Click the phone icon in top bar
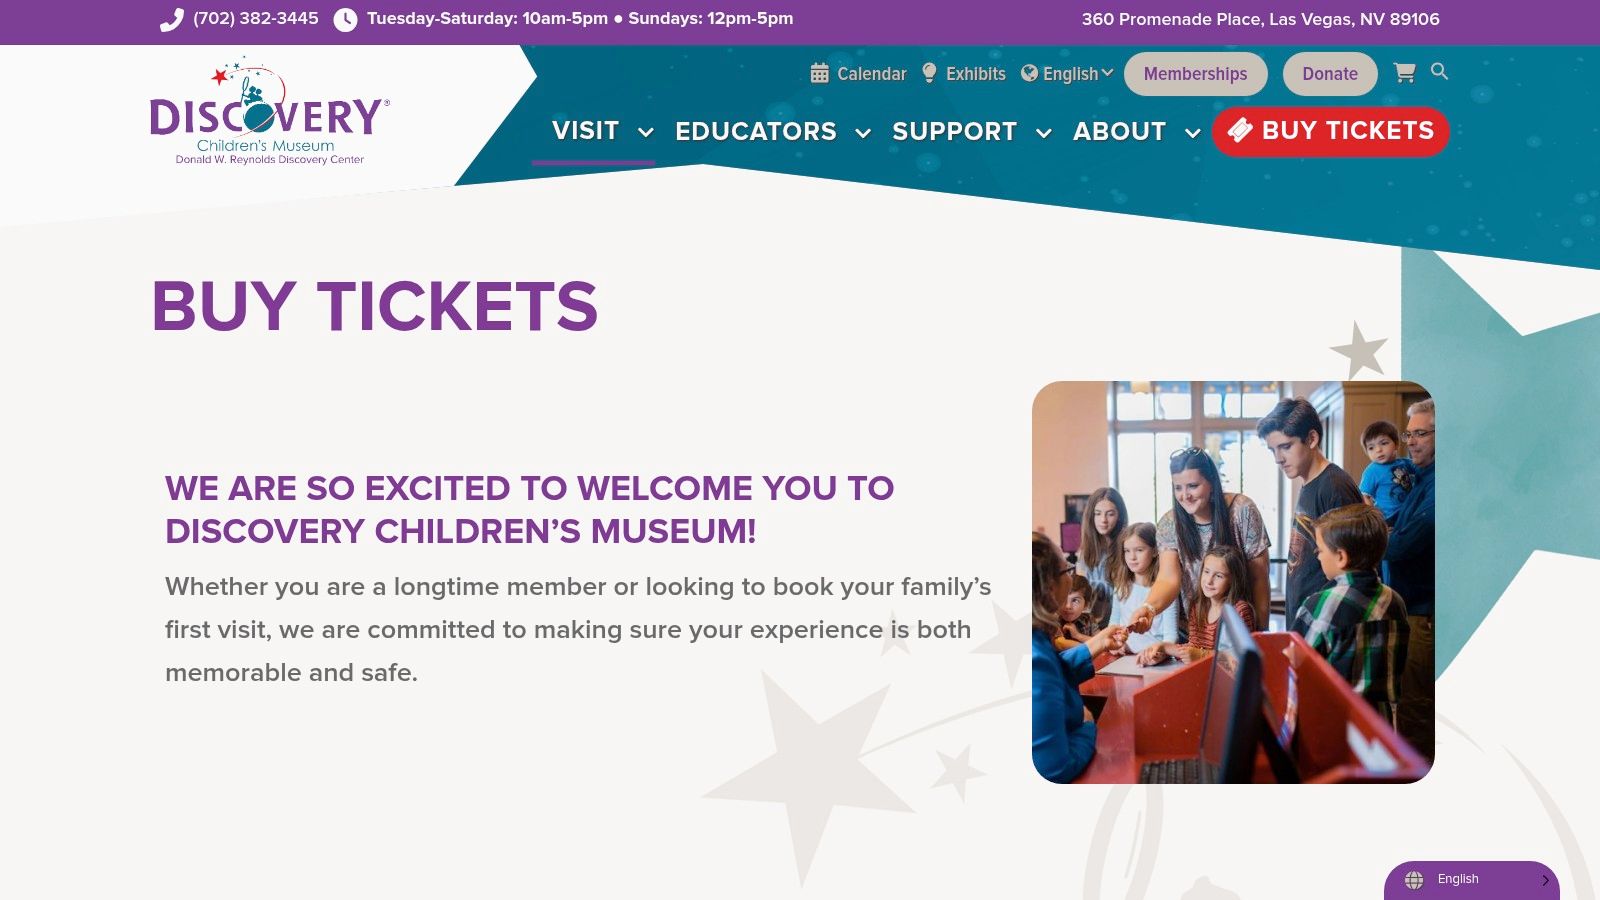Screen dimensions: 1600x900 (x=172, y=20)
